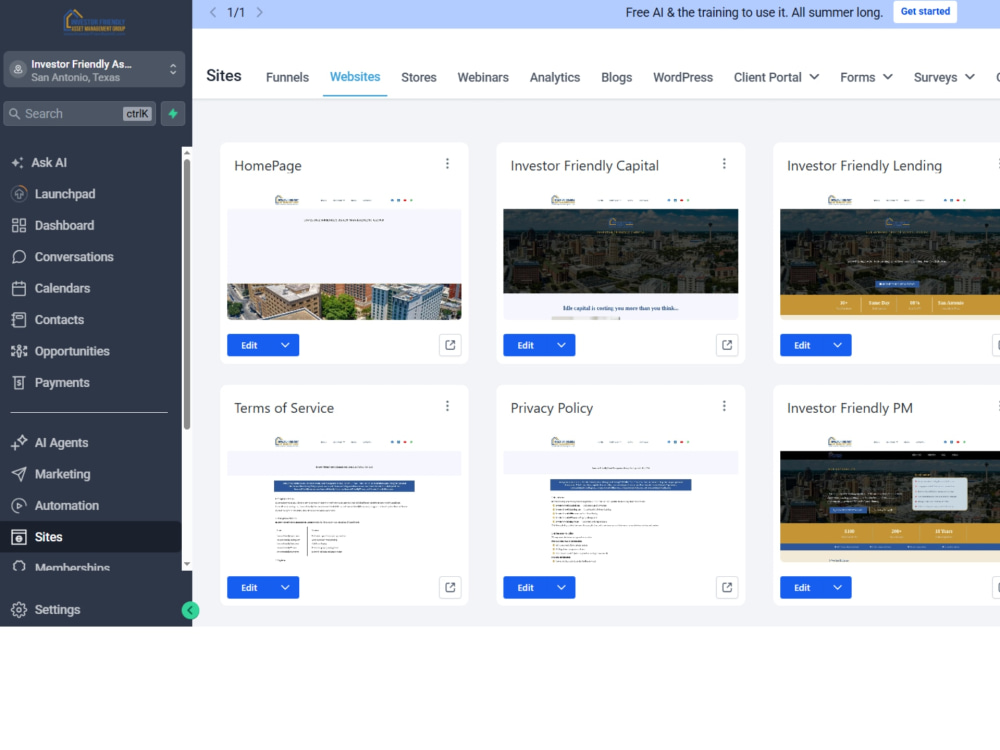Open Calendars section
The width and height of the screenshot is (1000, 750).
(x=51, y=288)
